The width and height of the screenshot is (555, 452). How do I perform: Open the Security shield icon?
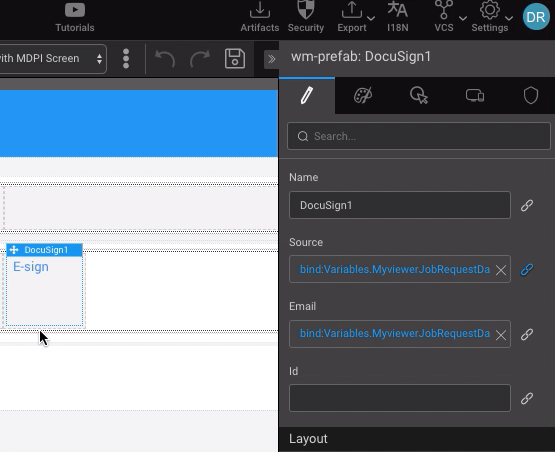click(306, 10)
